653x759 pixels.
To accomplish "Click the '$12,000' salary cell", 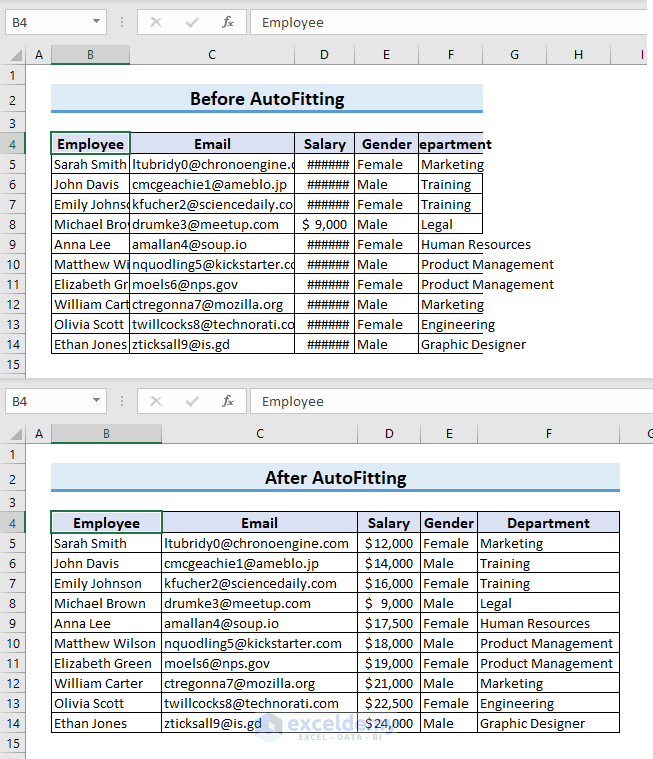I will 389,544.
